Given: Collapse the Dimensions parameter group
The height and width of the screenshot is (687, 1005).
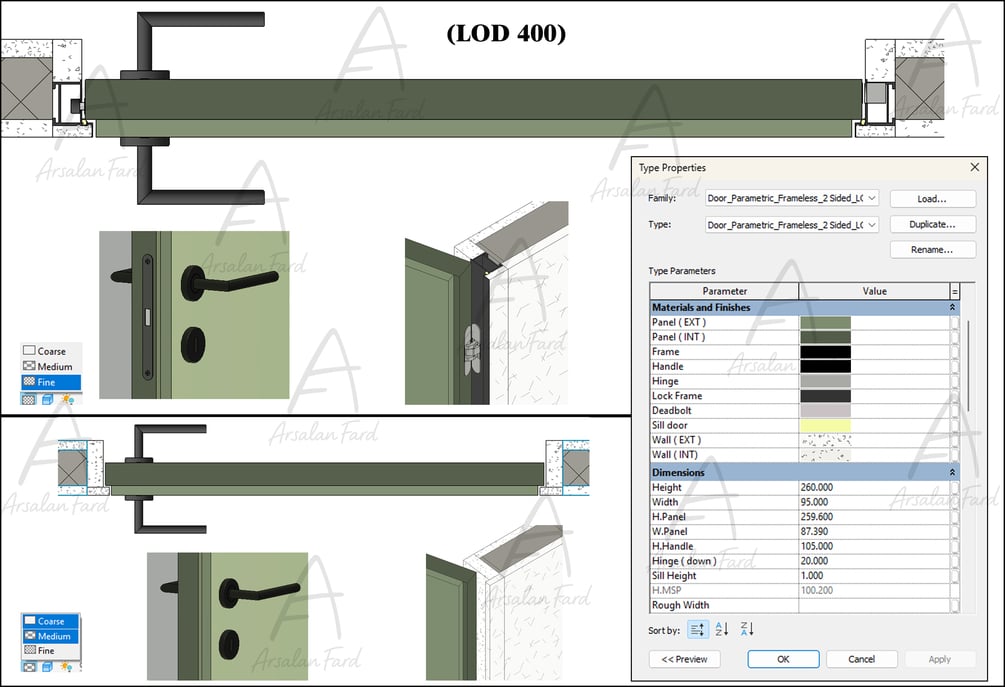Looking at the screenshot, I should [952, 472].
